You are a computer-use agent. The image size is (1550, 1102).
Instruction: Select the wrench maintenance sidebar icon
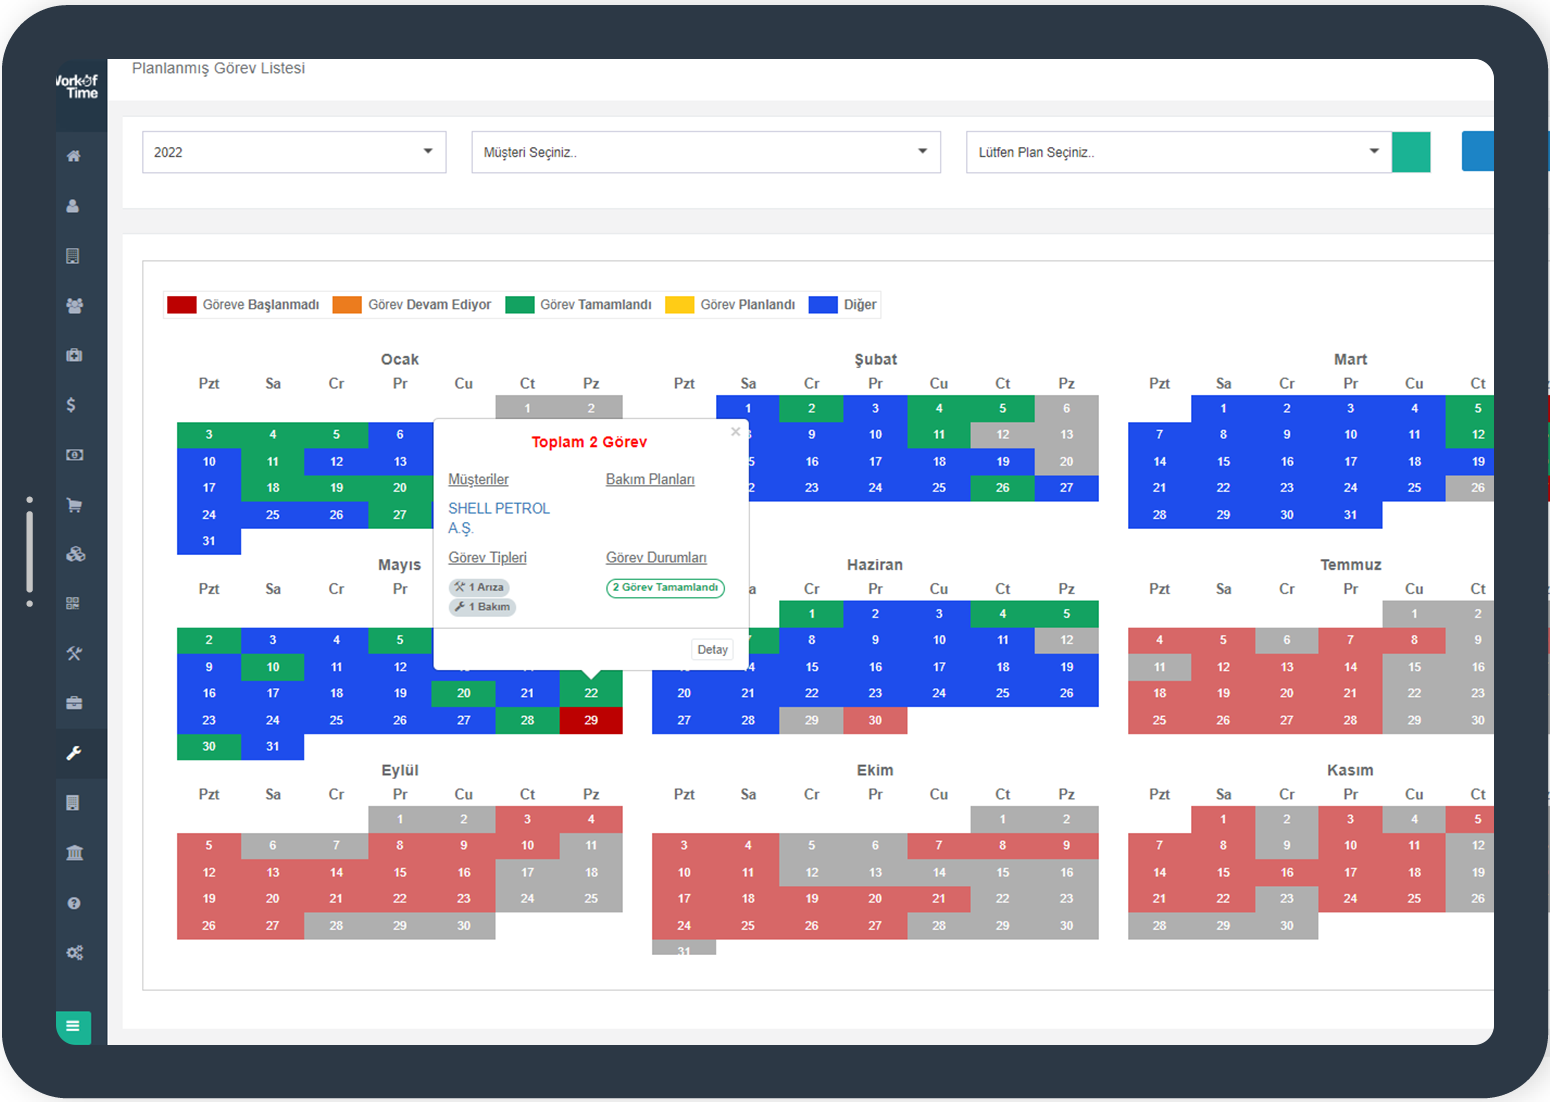[x=74, y=753]
